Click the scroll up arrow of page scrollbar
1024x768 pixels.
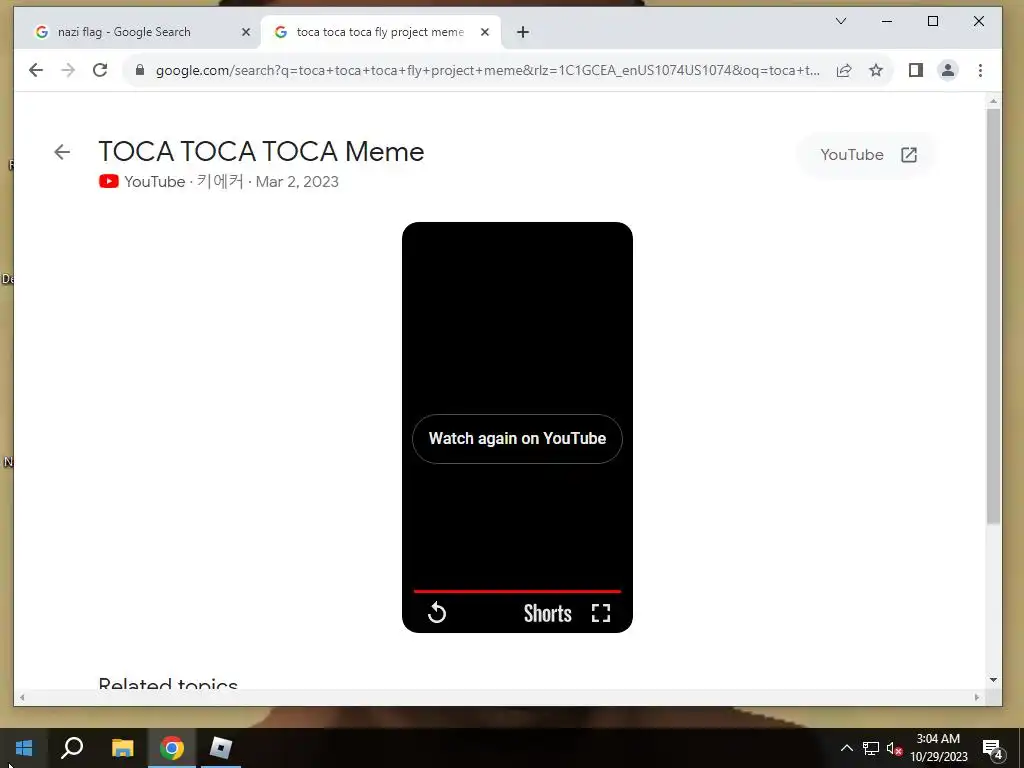[x=993, y=101]
